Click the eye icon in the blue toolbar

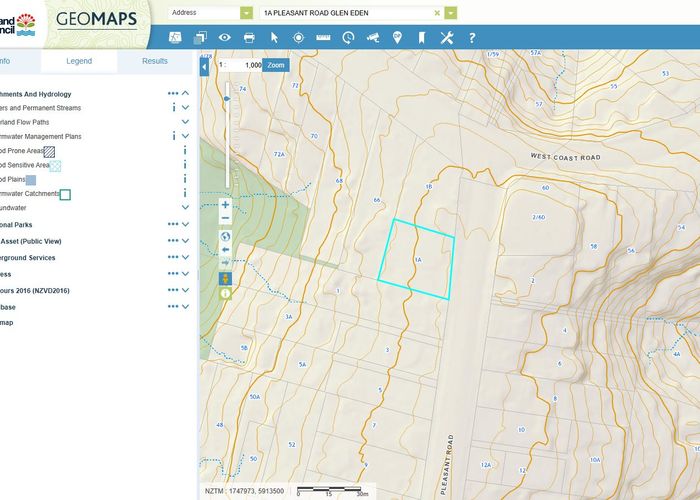coord(225,38)
